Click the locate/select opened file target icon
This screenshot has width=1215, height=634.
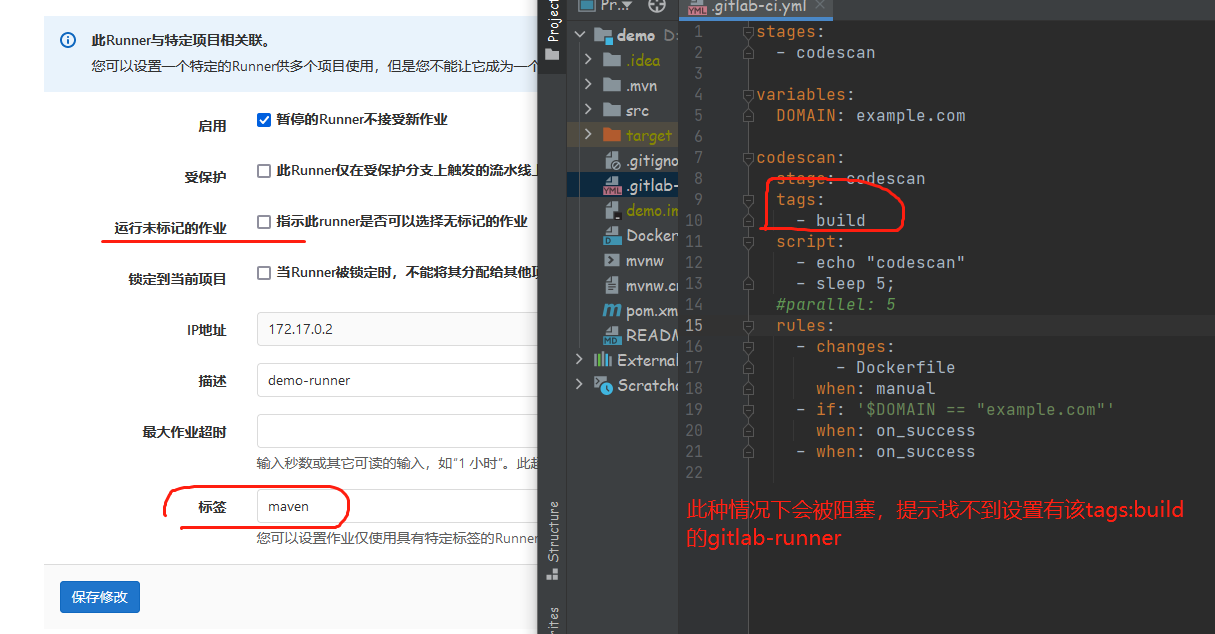click(656, 5)
